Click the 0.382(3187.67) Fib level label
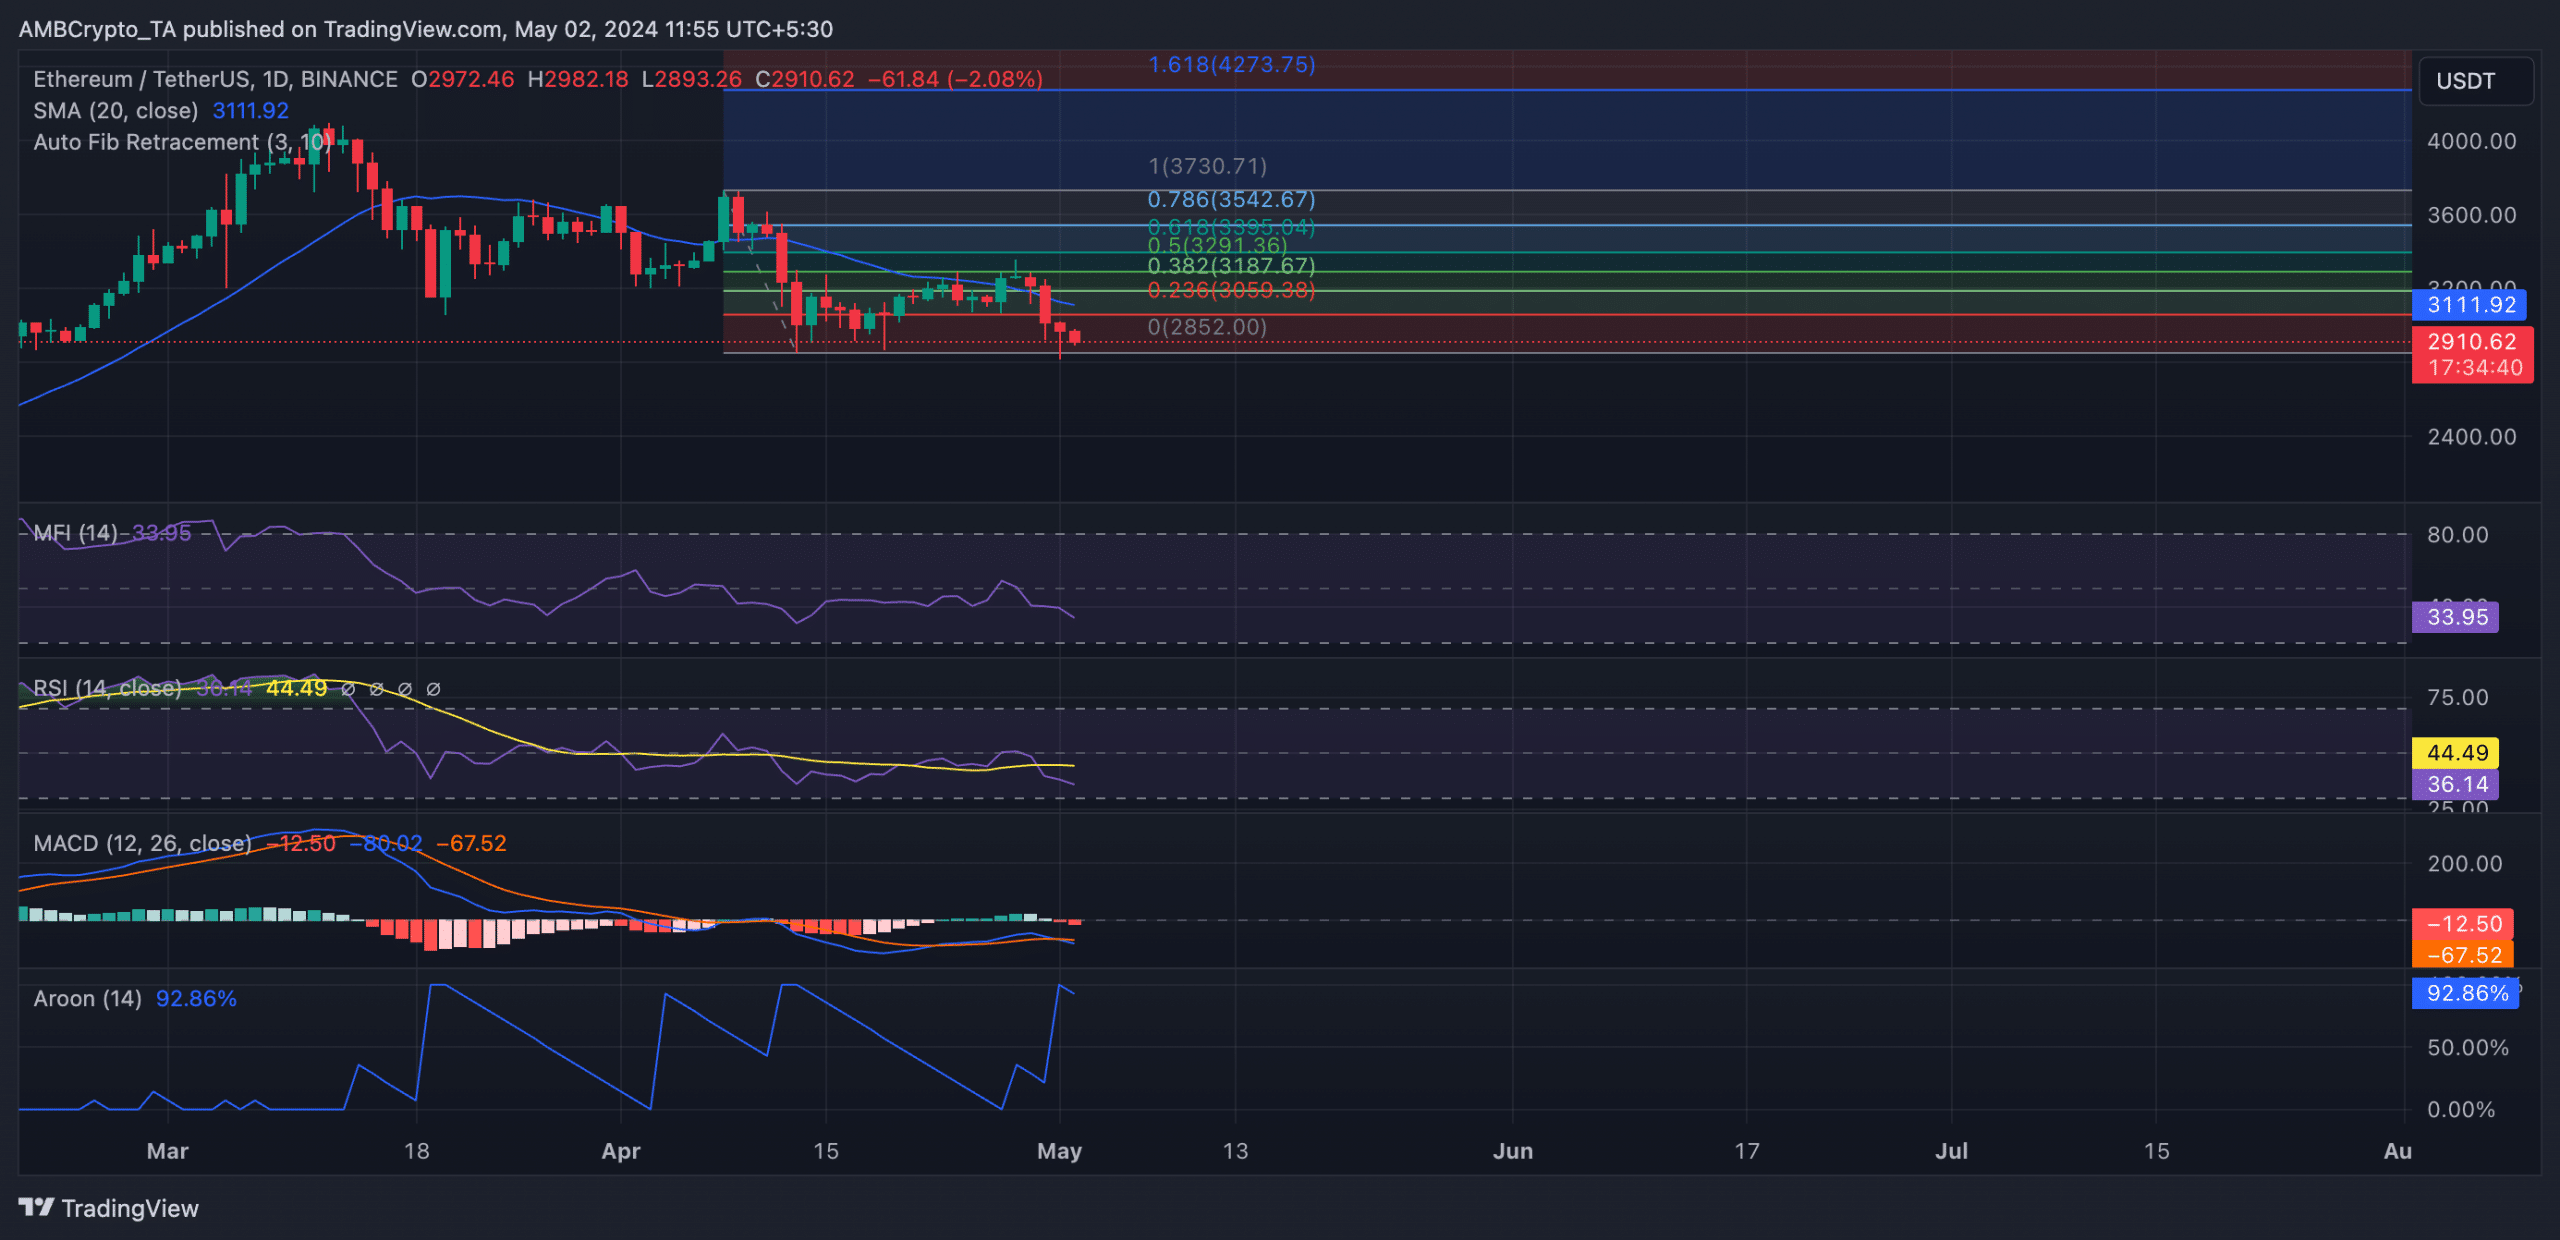2560x1240 pixels. [1231, 266]
